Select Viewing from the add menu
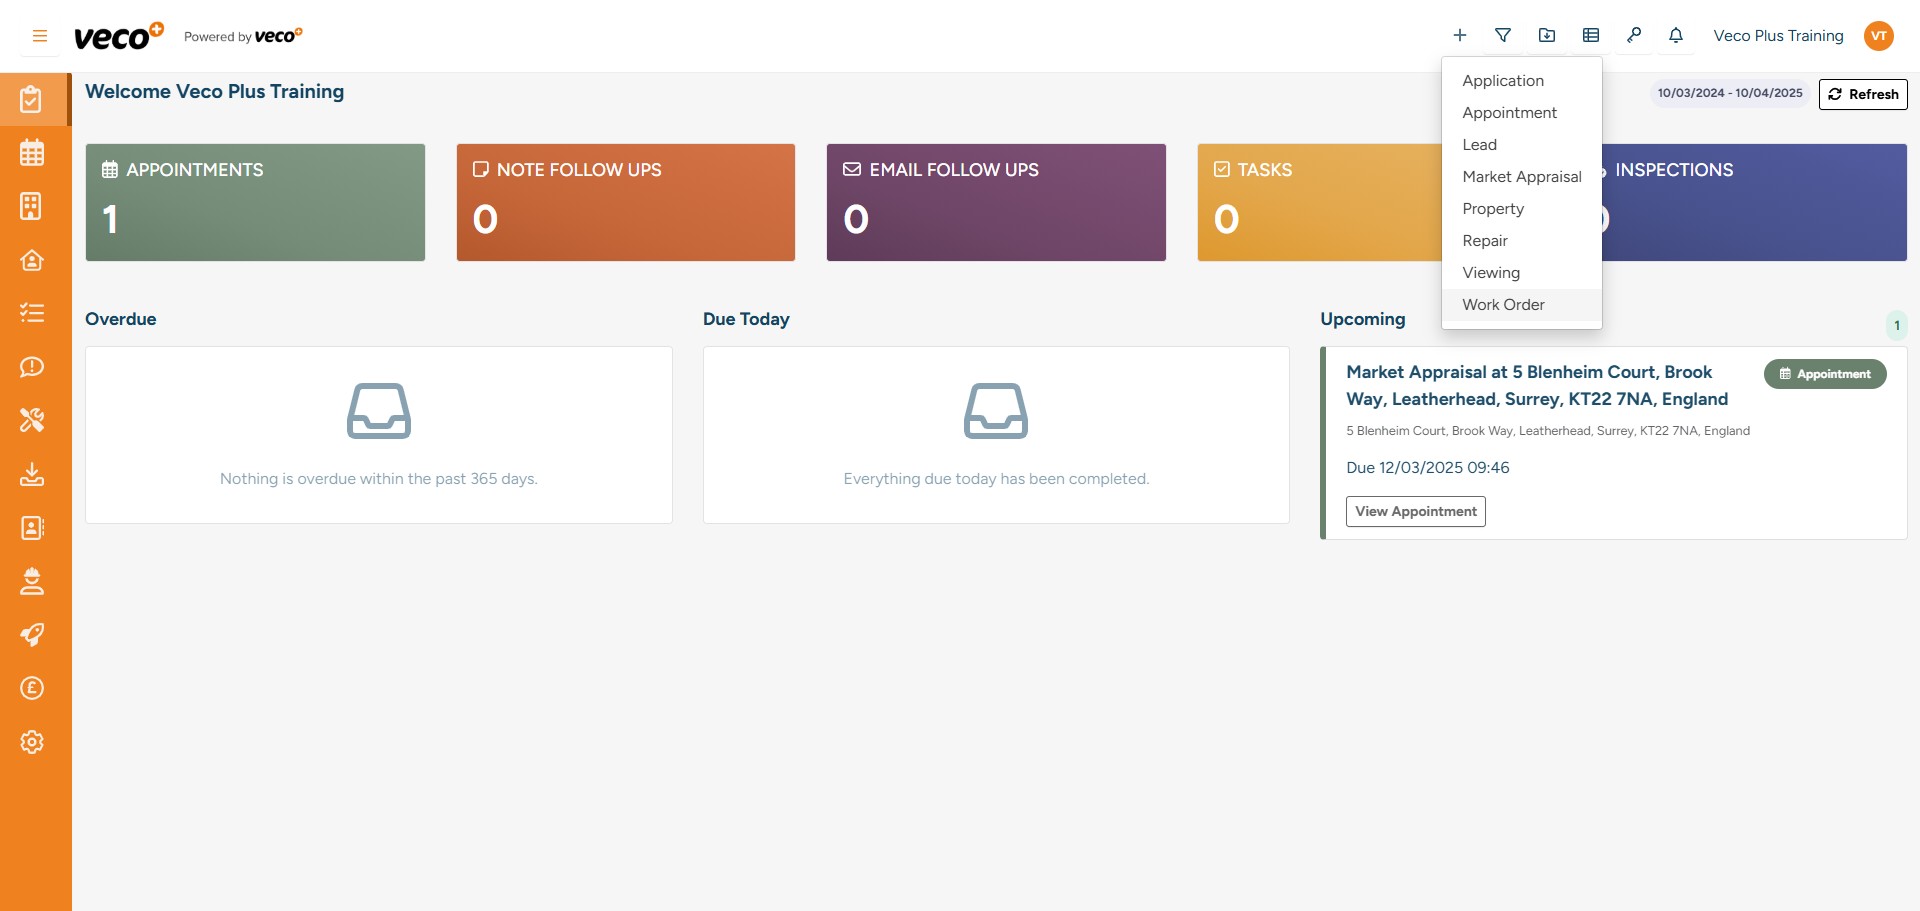1920x911 pixels. point(1491,273)
